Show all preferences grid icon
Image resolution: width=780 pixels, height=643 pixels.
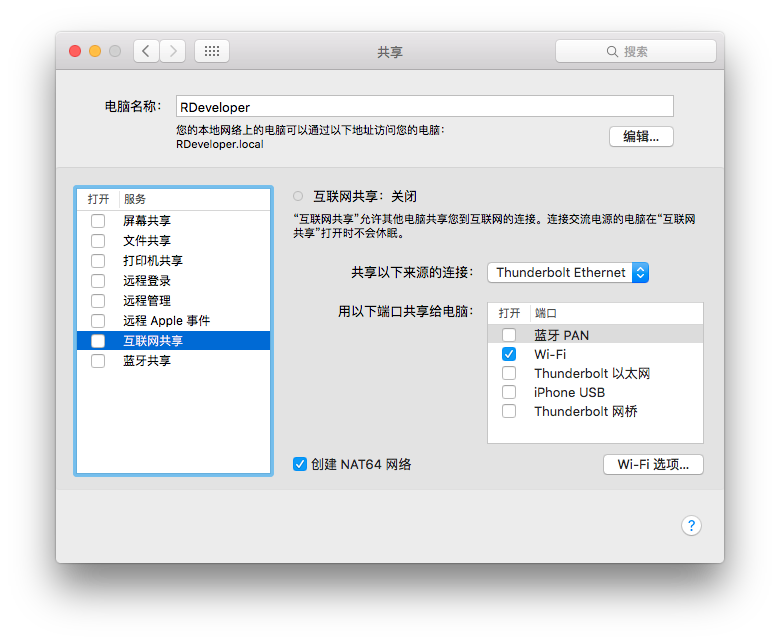click(212, 51)
